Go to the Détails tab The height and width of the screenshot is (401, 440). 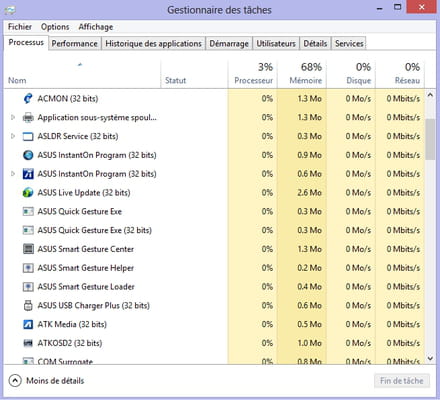(x=315, y=44)
